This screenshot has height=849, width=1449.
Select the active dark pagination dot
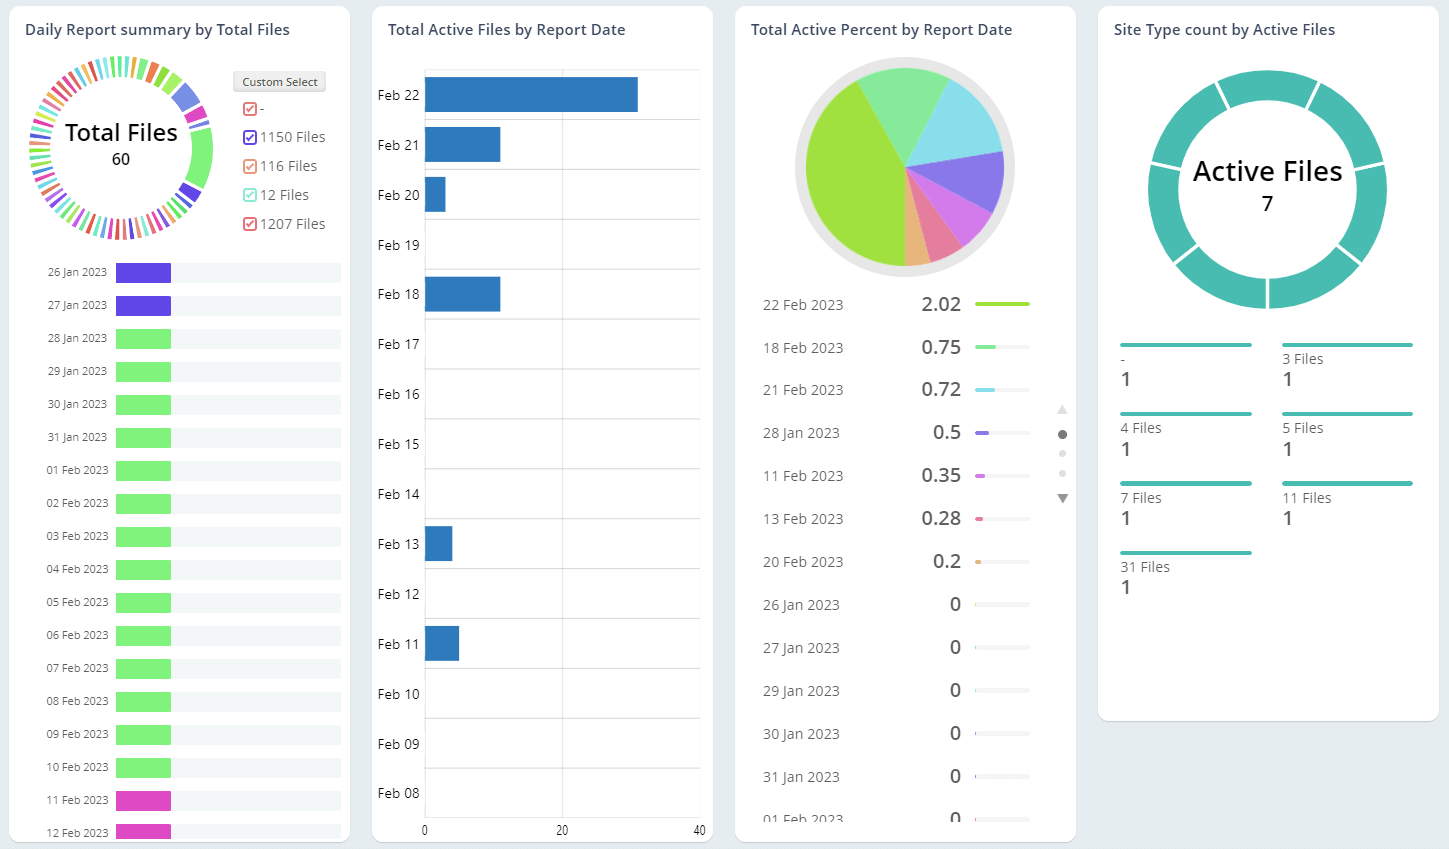(1063, 434)
